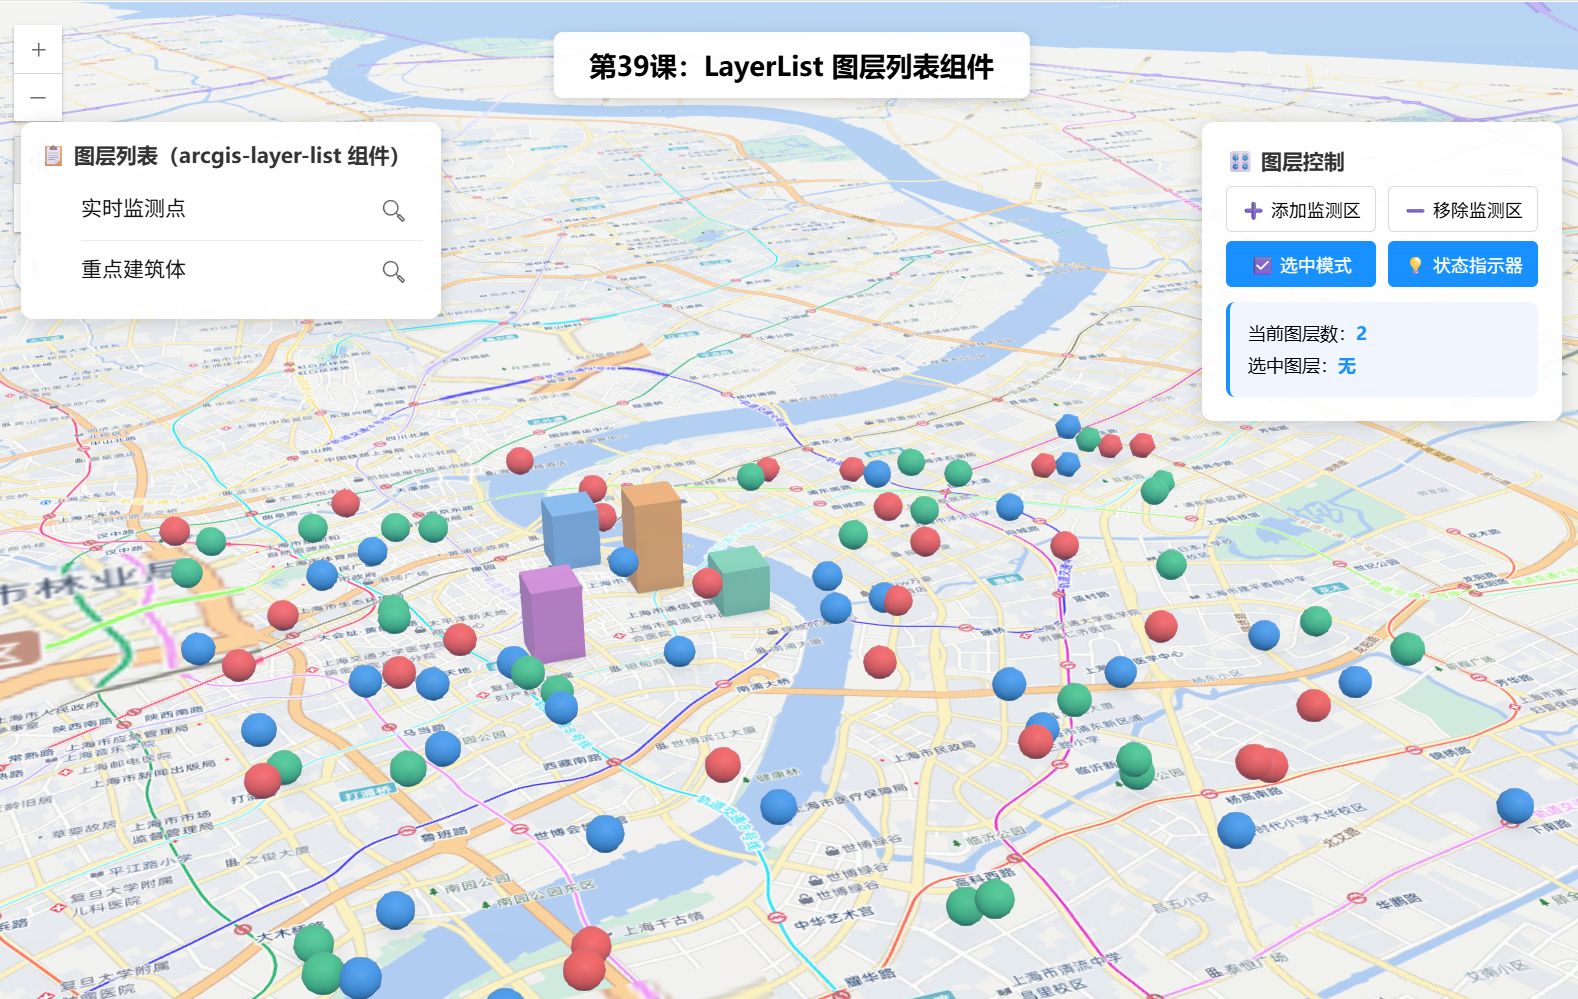Viewport: 1578px width, 999px height.
Task: Zoom out with the minus button
Action: pos(38,98)
